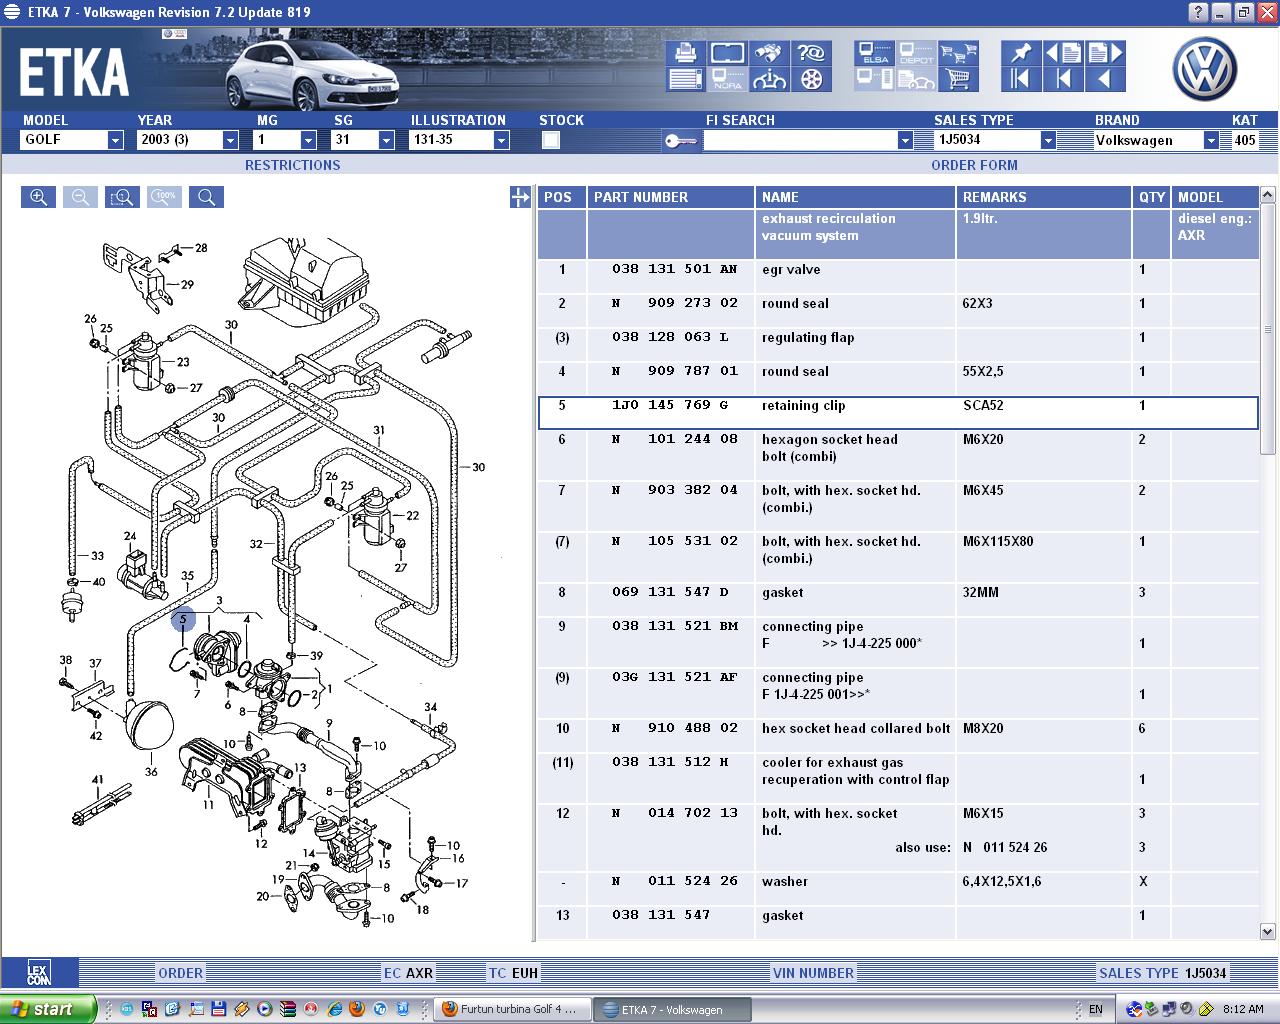Go to next page with right-arrow document icon
Screen dimensions: 1280x1024
tap(1105, 53)
